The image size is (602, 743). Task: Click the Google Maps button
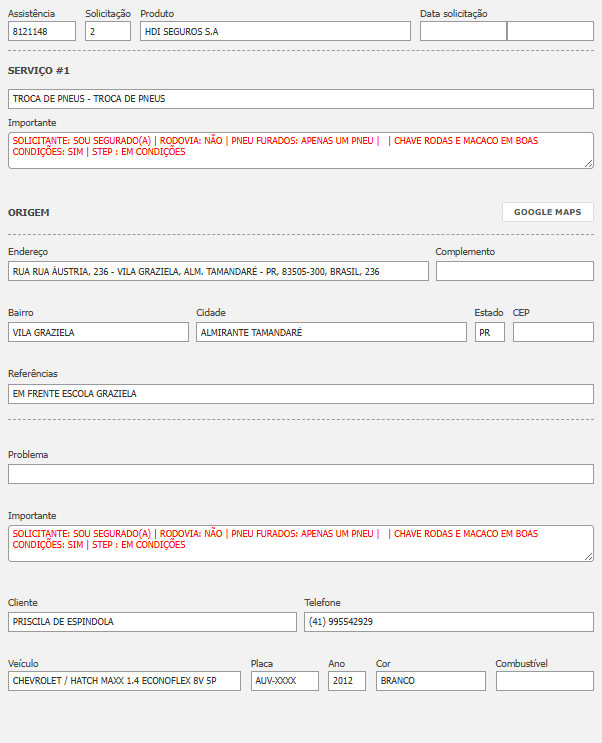tap(547, 212)
